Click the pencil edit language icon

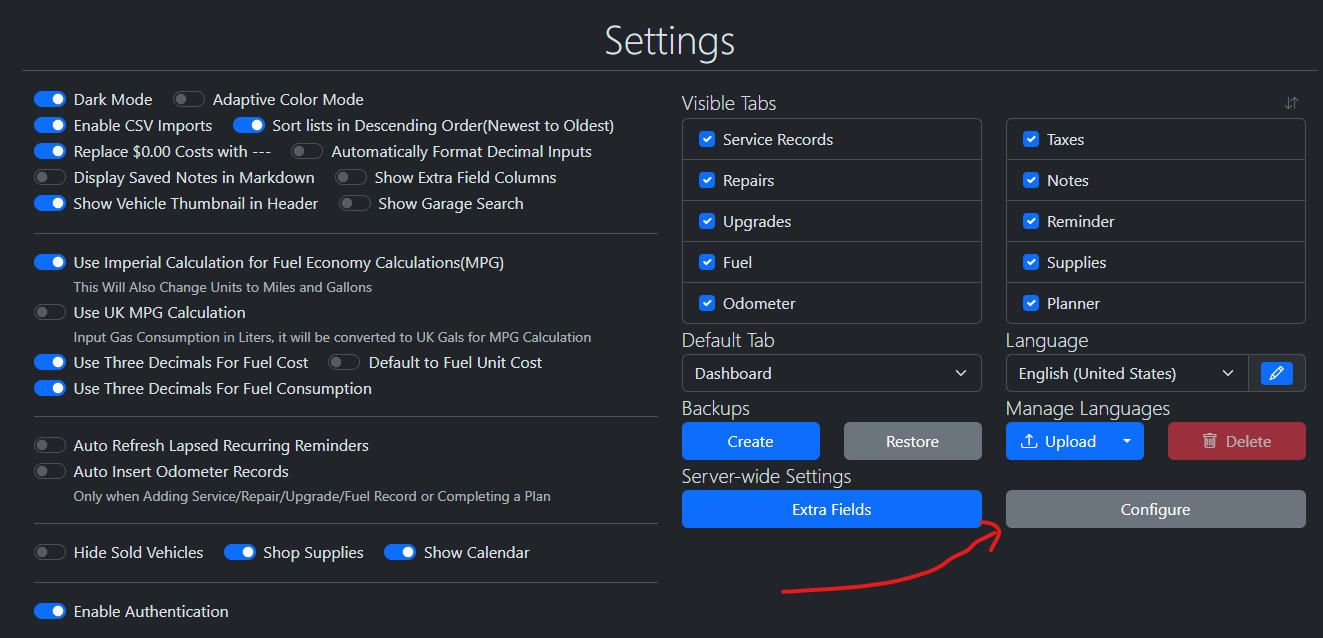[x=1276, y=373]
